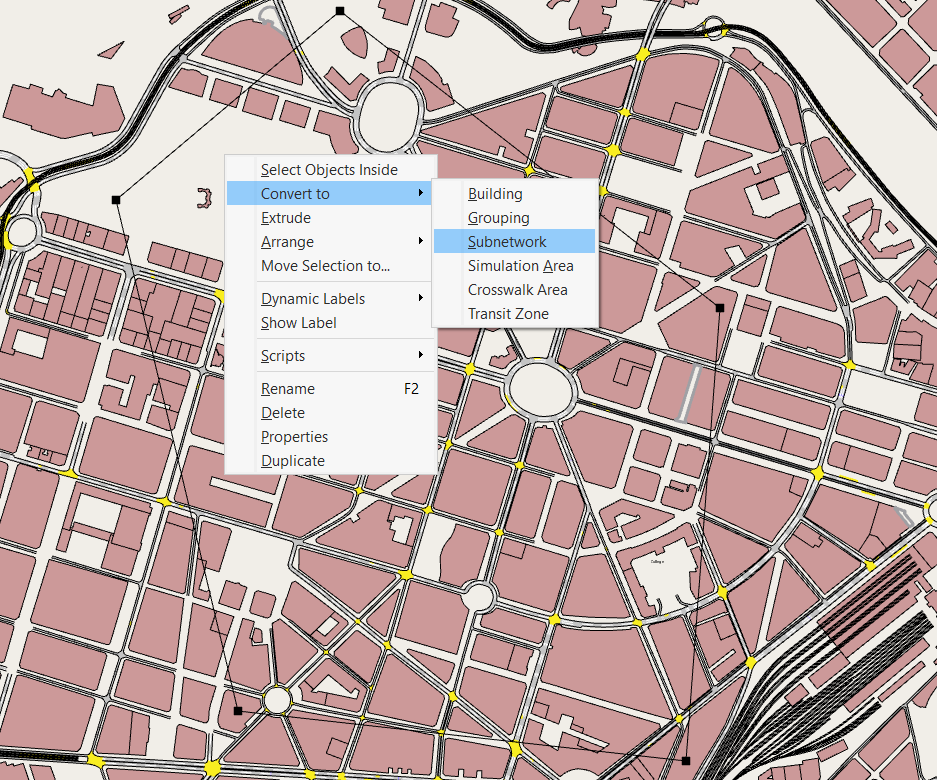Rename the selected polygon
Viewport: 937px width, 780px height.
tap(288, 389)
